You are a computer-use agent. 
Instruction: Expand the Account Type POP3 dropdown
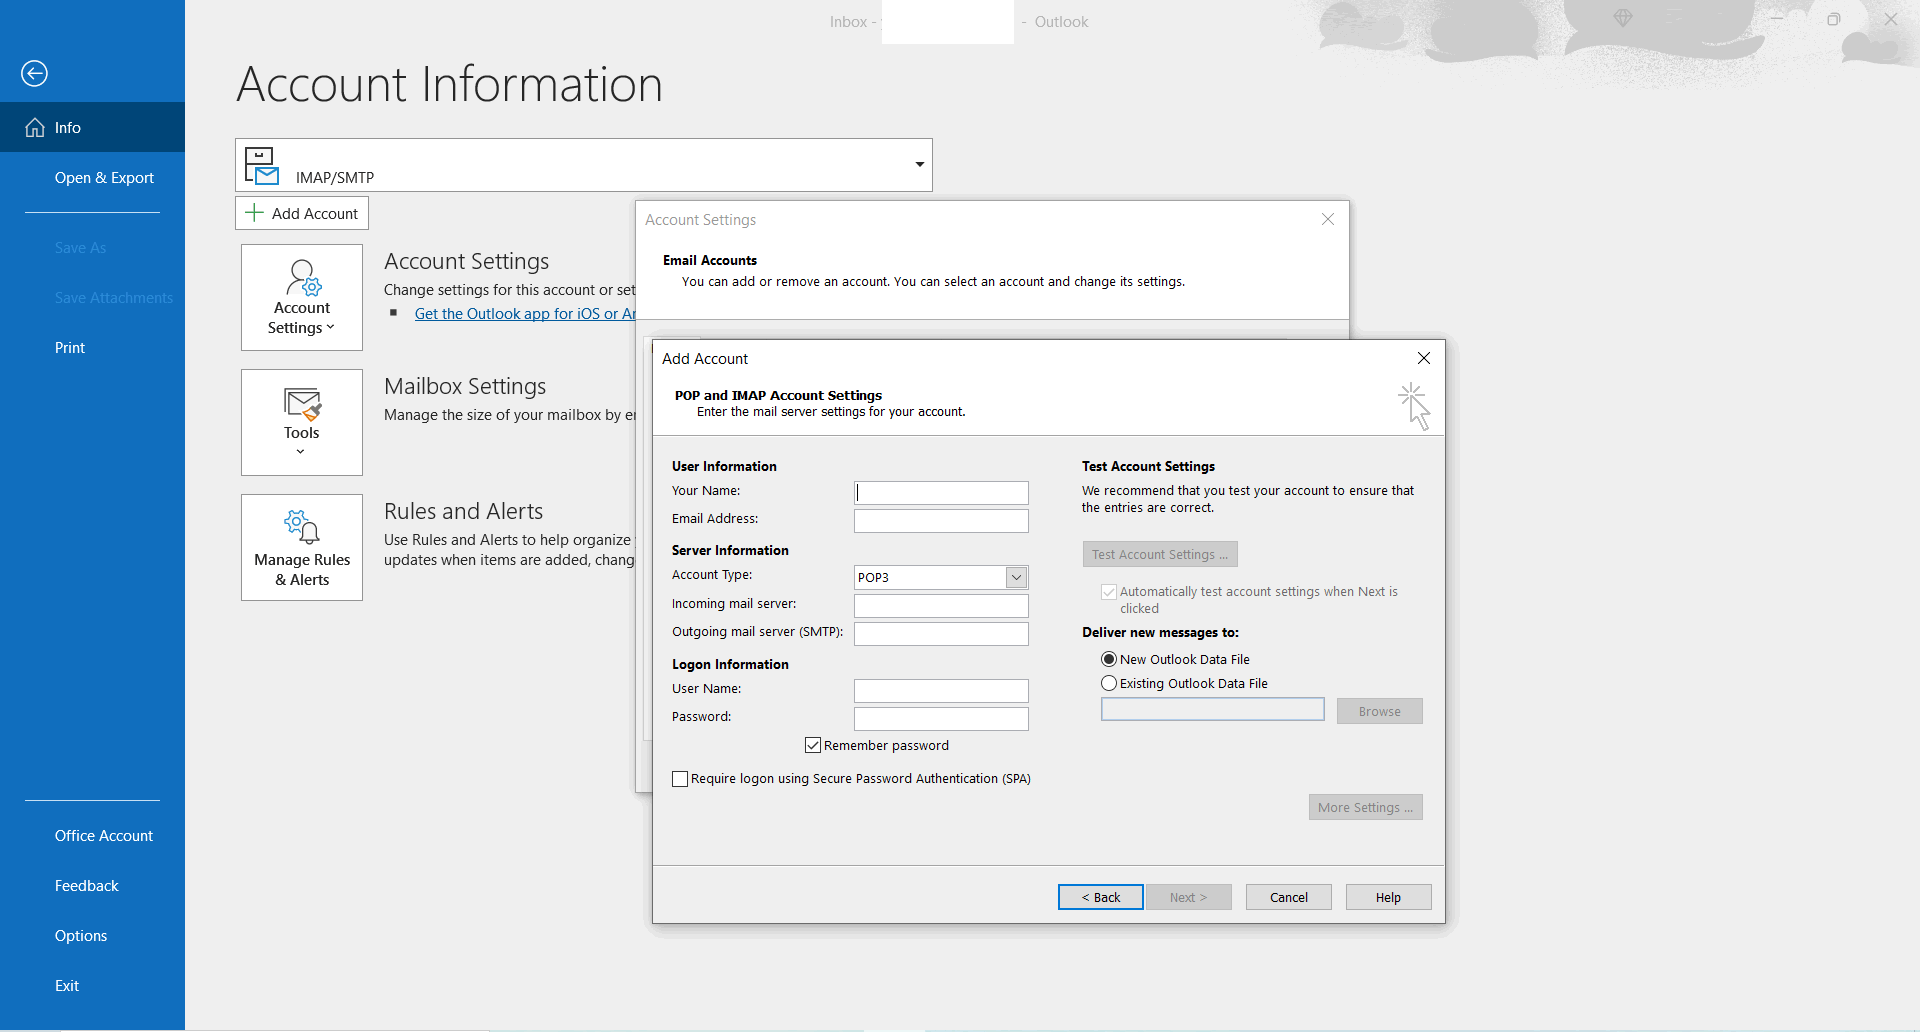coord(1016,578)
